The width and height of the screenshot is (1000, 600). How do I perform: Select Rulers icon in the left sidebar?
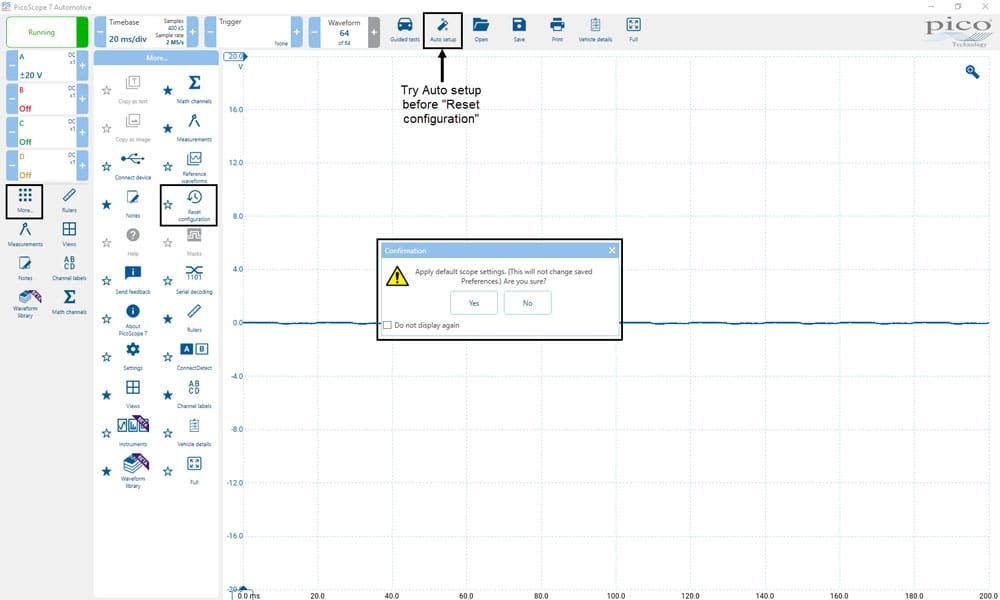tap(69, 201)
